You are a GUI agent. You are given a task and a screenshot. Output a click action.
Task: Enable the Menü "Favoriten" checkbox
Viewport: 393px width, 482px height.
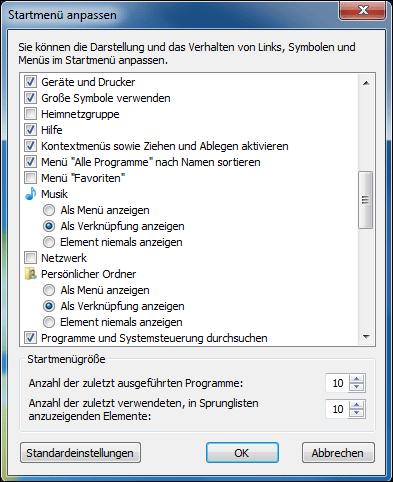30,178
